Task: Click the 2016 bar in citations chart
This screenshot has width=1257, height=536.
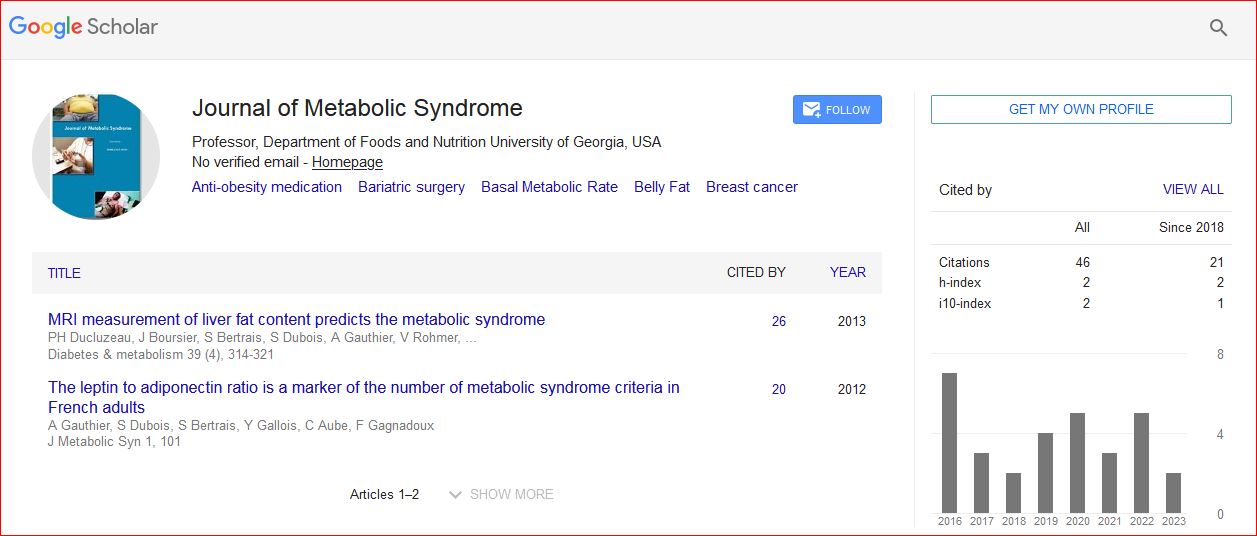Action: point(949,443)
